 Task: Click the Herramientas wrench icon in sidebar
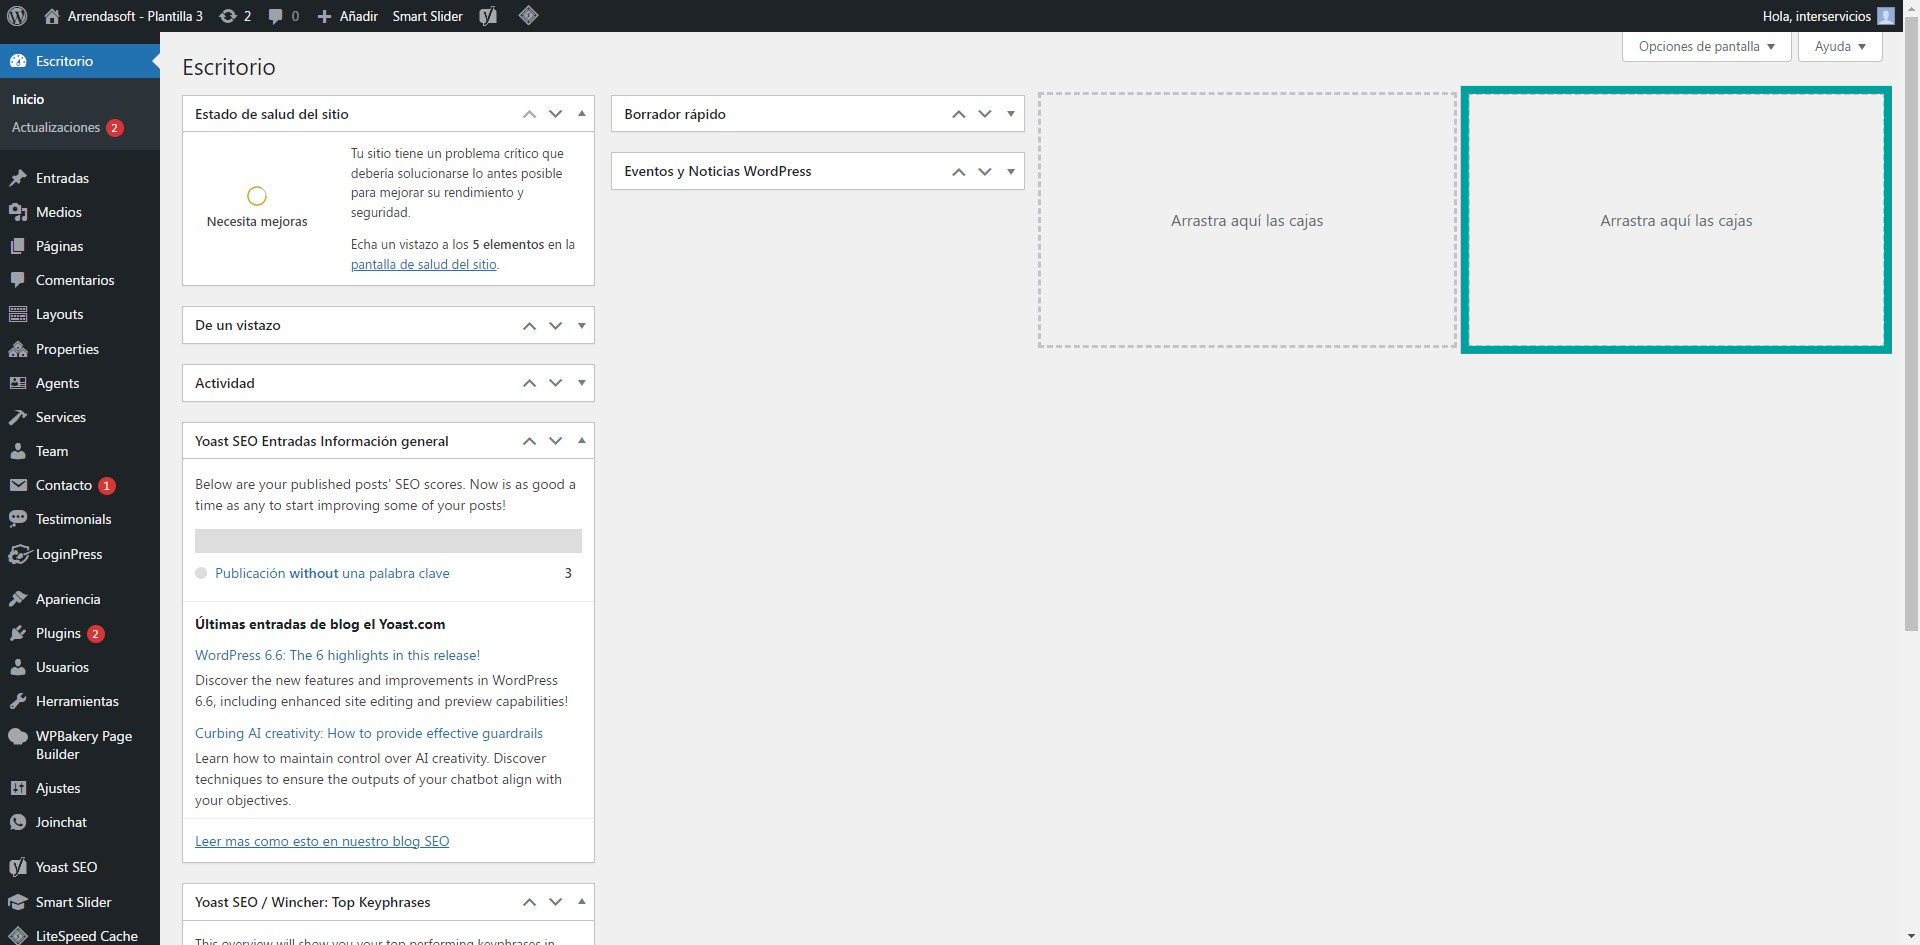[18, 701]
